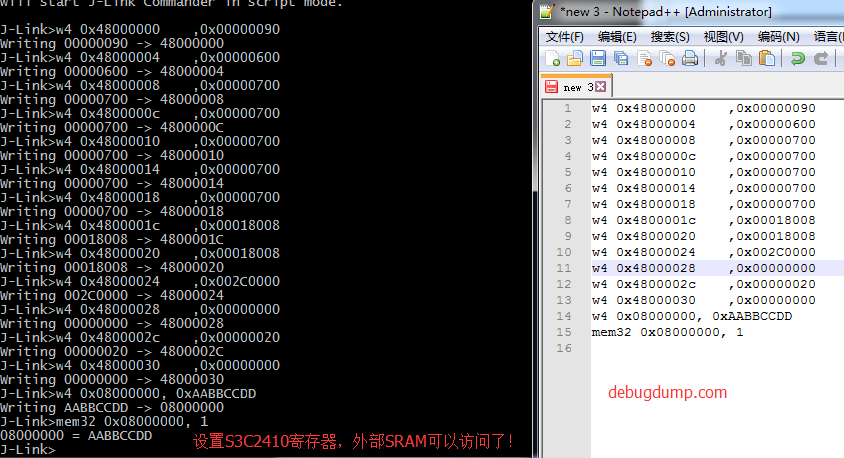
Task: Open a file via folder icon
Action: pyautogui.click(x=575, y=58)
